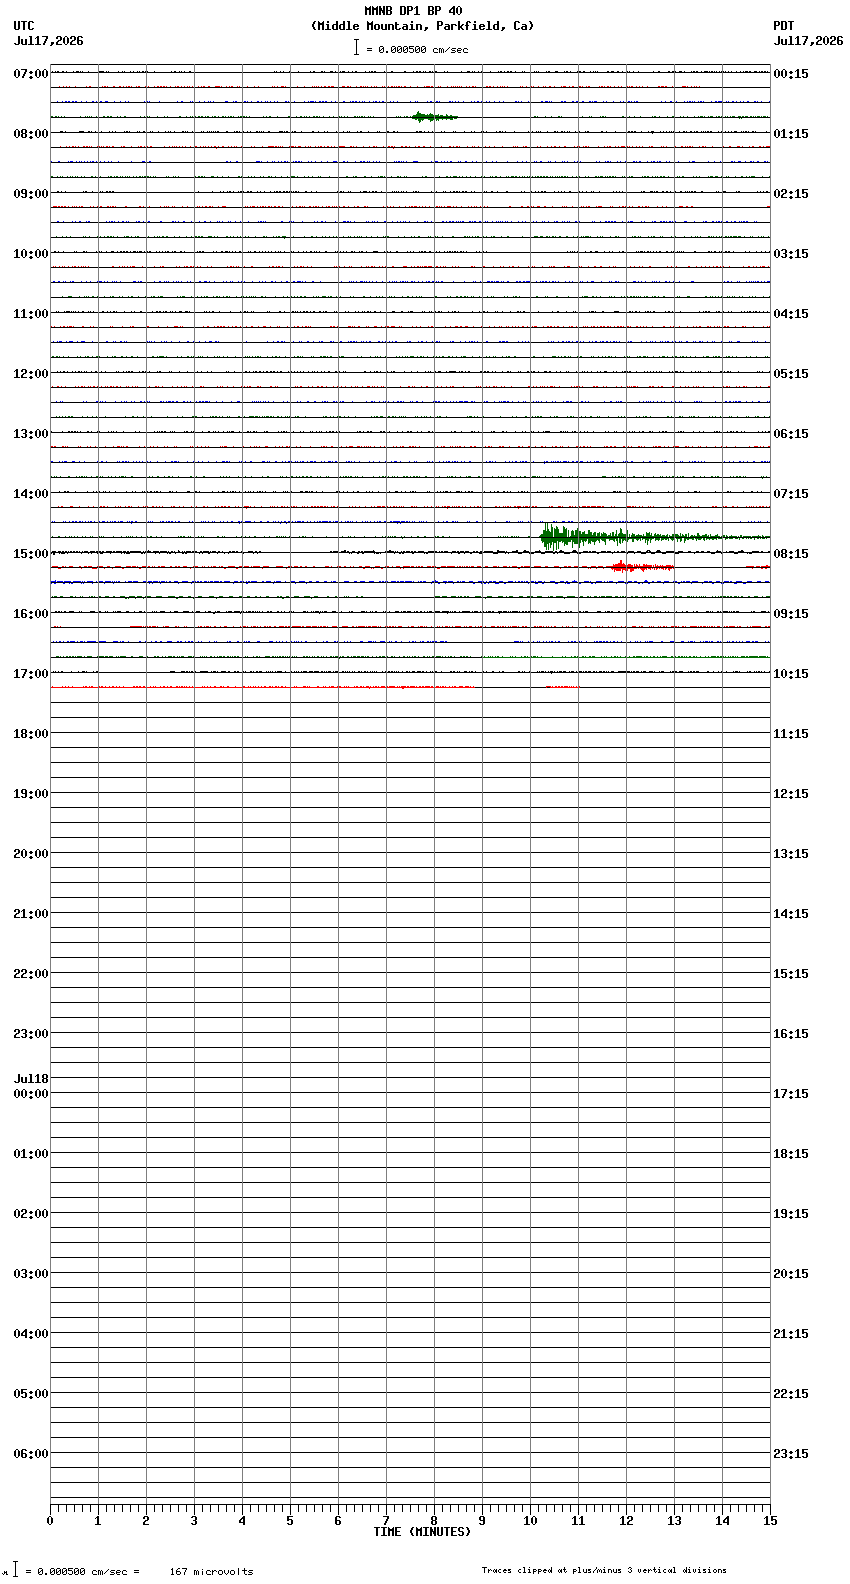Screen dimensions: 850x1584
Task: Click the TIME (MINUTES) axis label
Action: point(422,1532)
